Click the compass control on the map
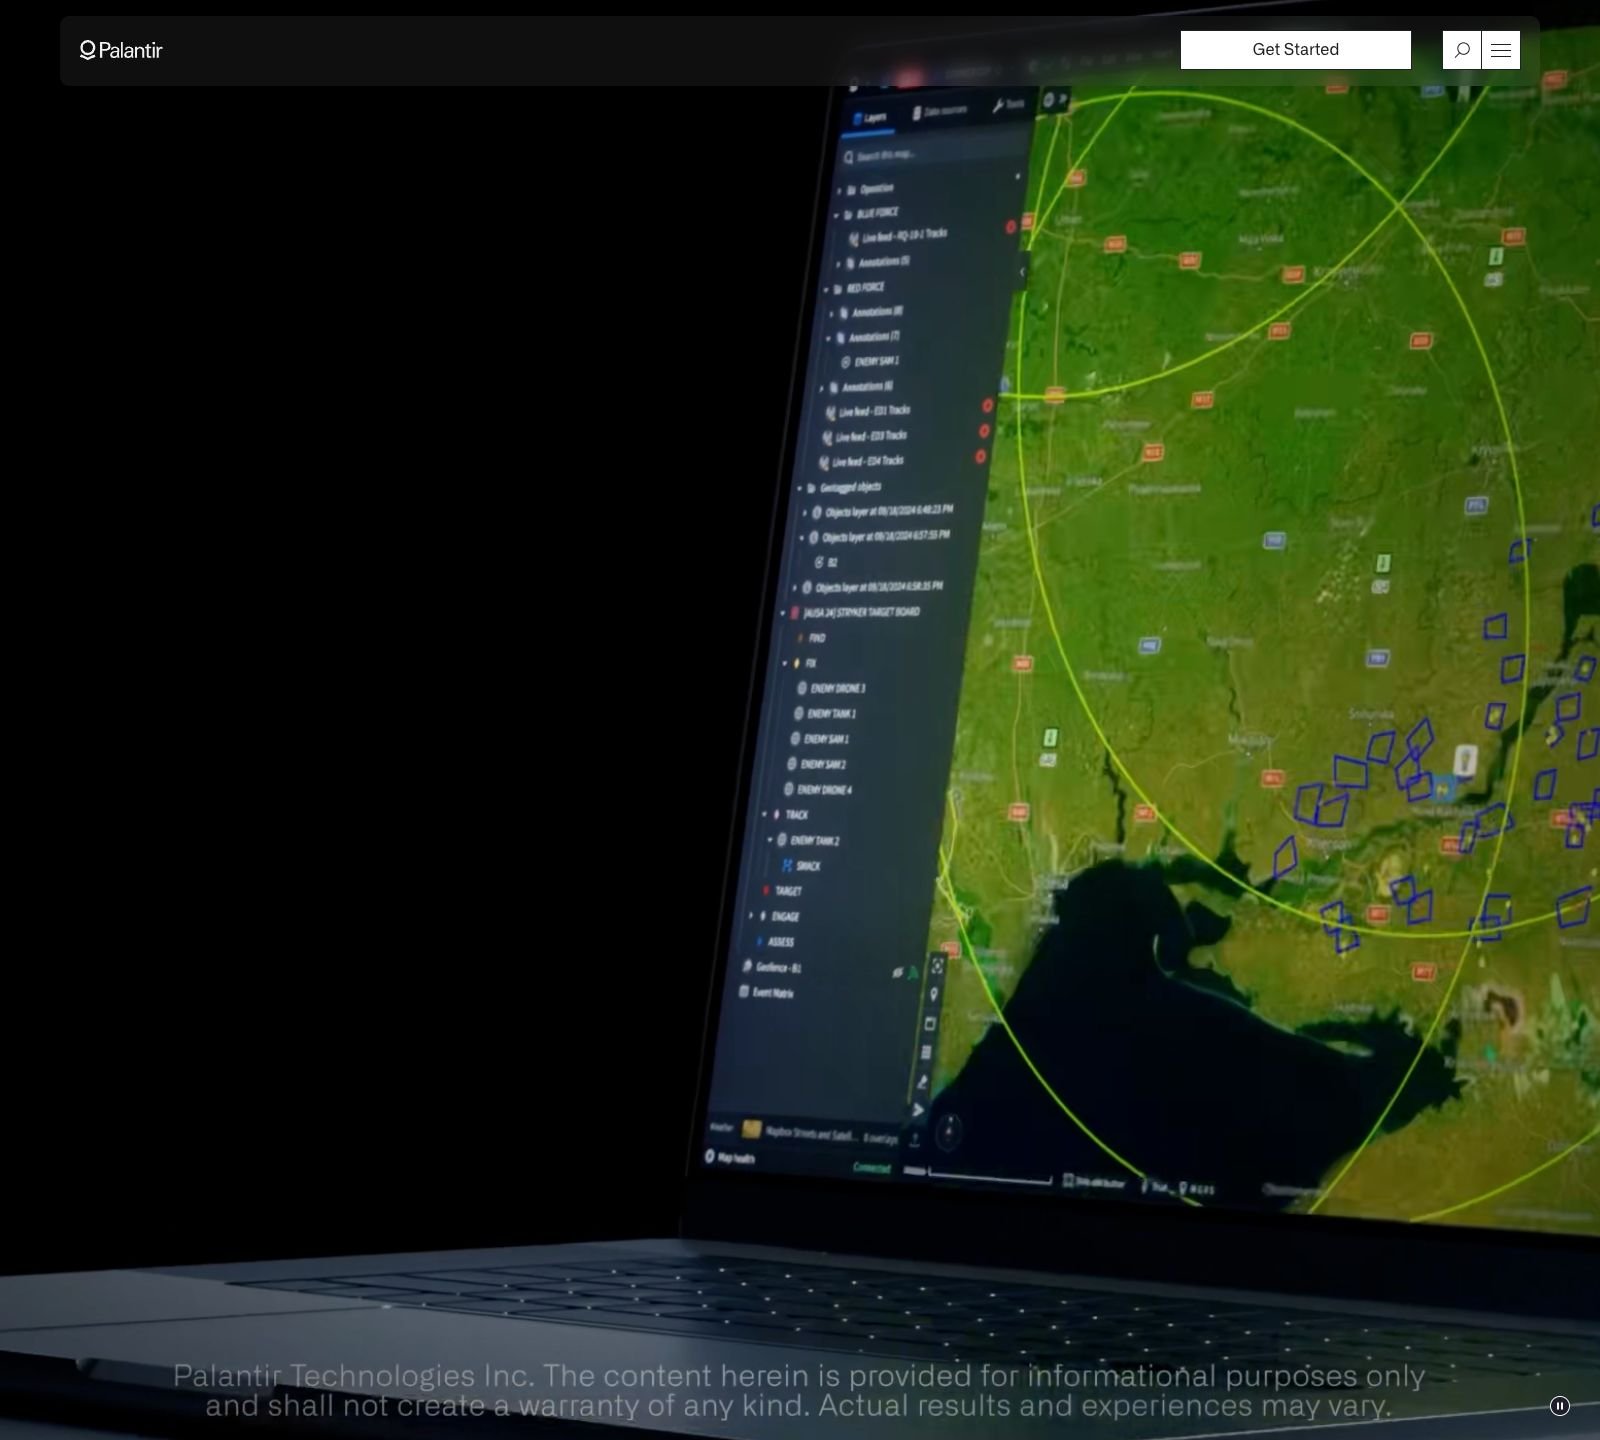 pyautogui.click(x=949, y=1130)
